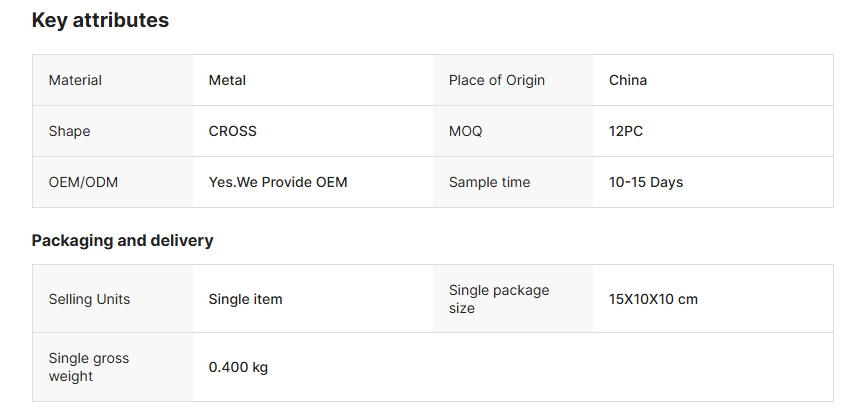Click the Single item value
The width and height of the screenshot is (843, 411).
(x=245, y=299)
